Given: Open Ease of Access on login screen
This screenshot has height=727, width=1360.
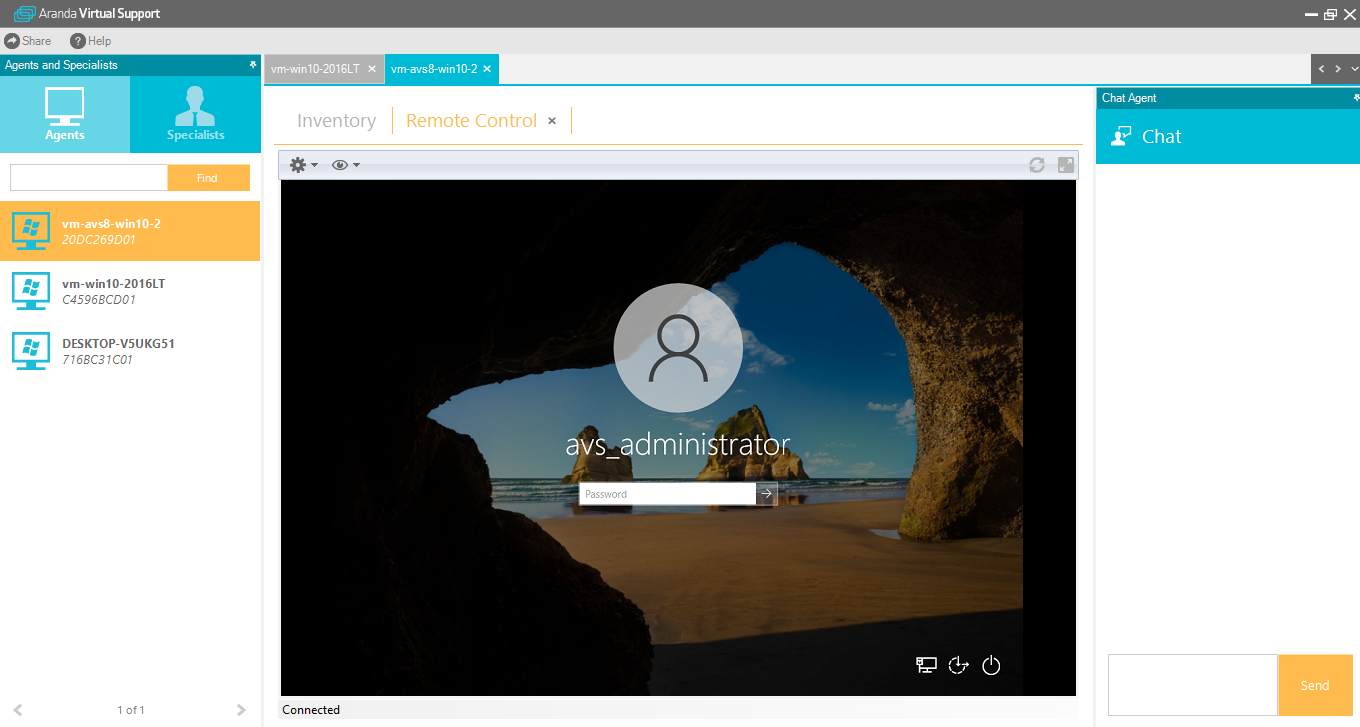Looking at the screenshot, I should tap(959, 665).
